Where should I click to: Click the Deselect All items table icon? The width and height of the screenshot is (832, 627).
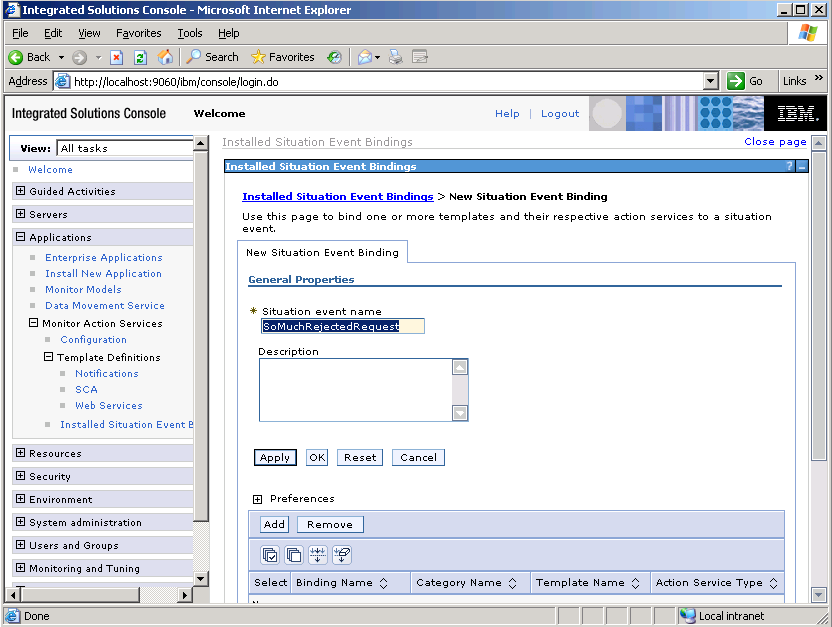pyautogui.click(x=293, y=555)
